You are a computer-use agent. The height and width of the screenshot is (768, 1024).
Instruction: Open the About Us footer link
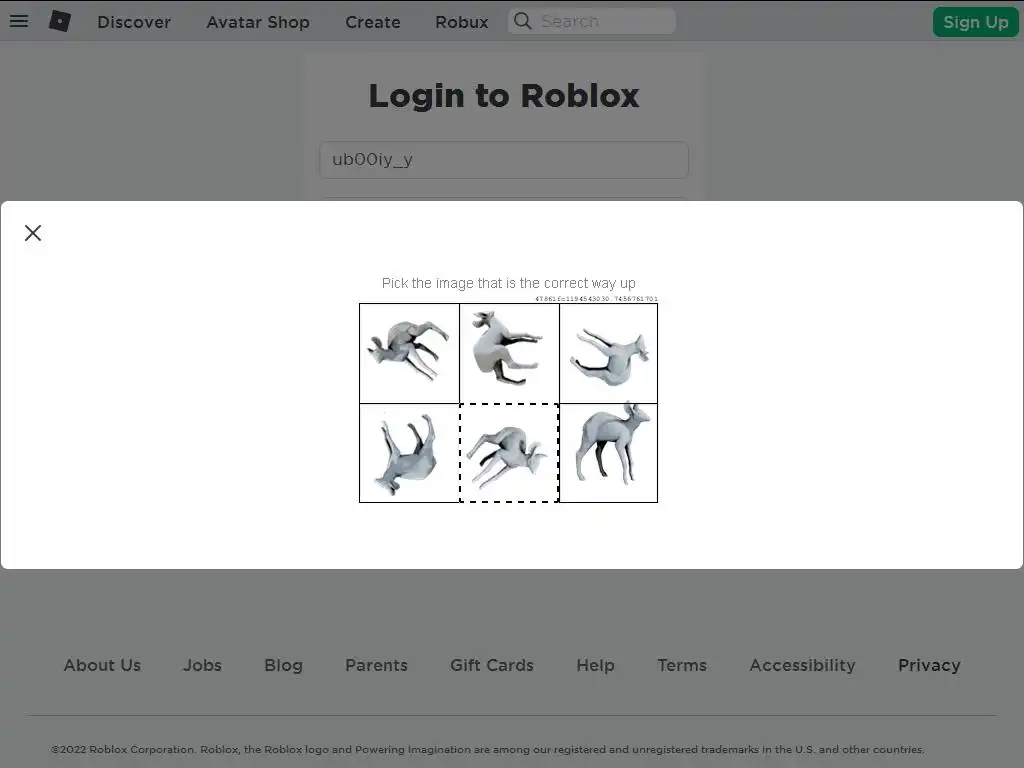coord(102,665)
